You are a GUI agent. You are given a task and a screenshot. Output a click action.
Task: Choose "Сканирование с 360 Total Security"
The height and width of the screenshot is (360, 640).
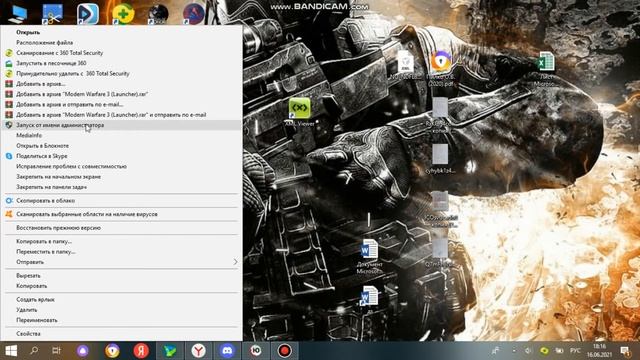pyautogui.click(x=60, y=53)
